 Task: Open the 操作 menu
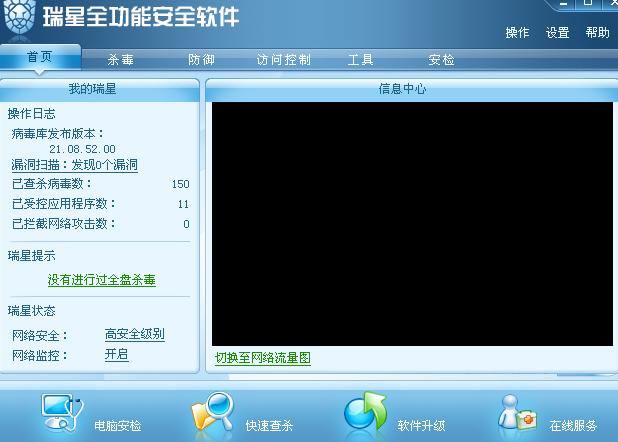[x=517, y=33]
